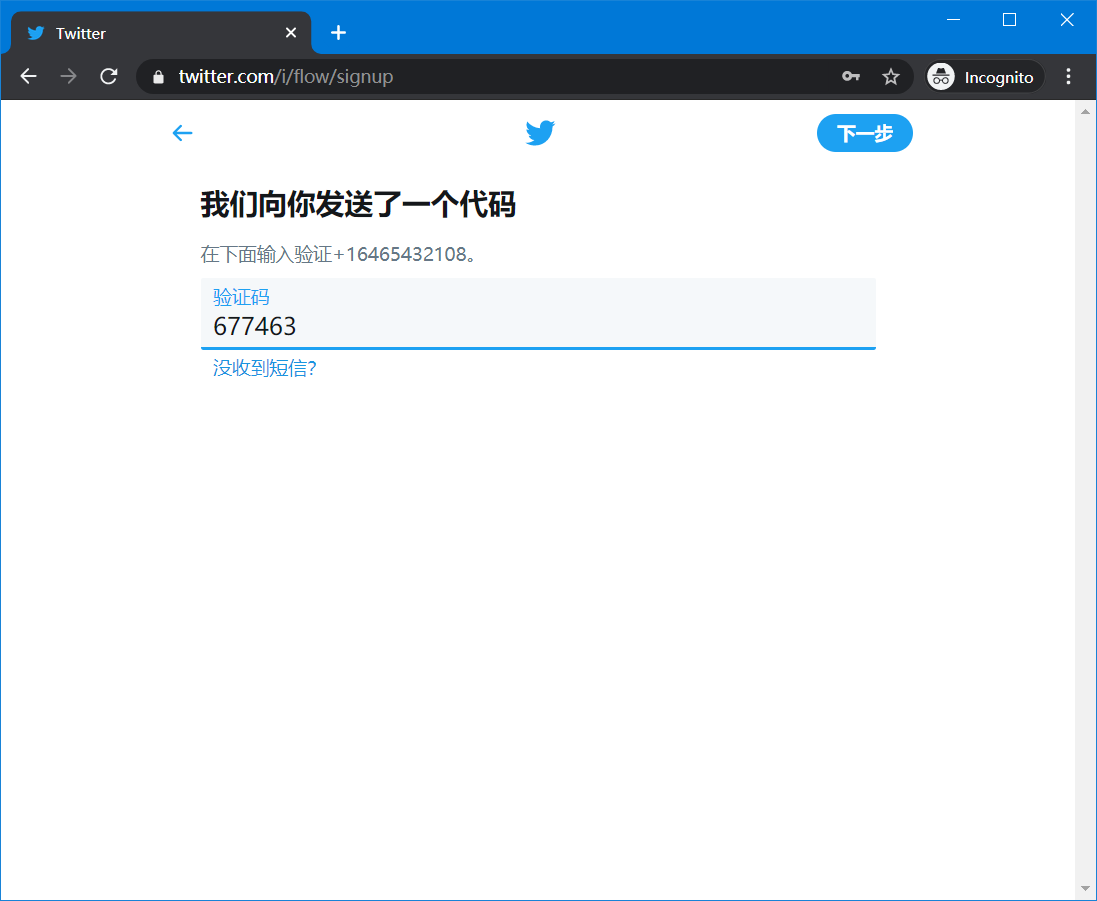Open a new tab with plus button
The height and width of the screenshot is (901, 1097).
point(339,32)
